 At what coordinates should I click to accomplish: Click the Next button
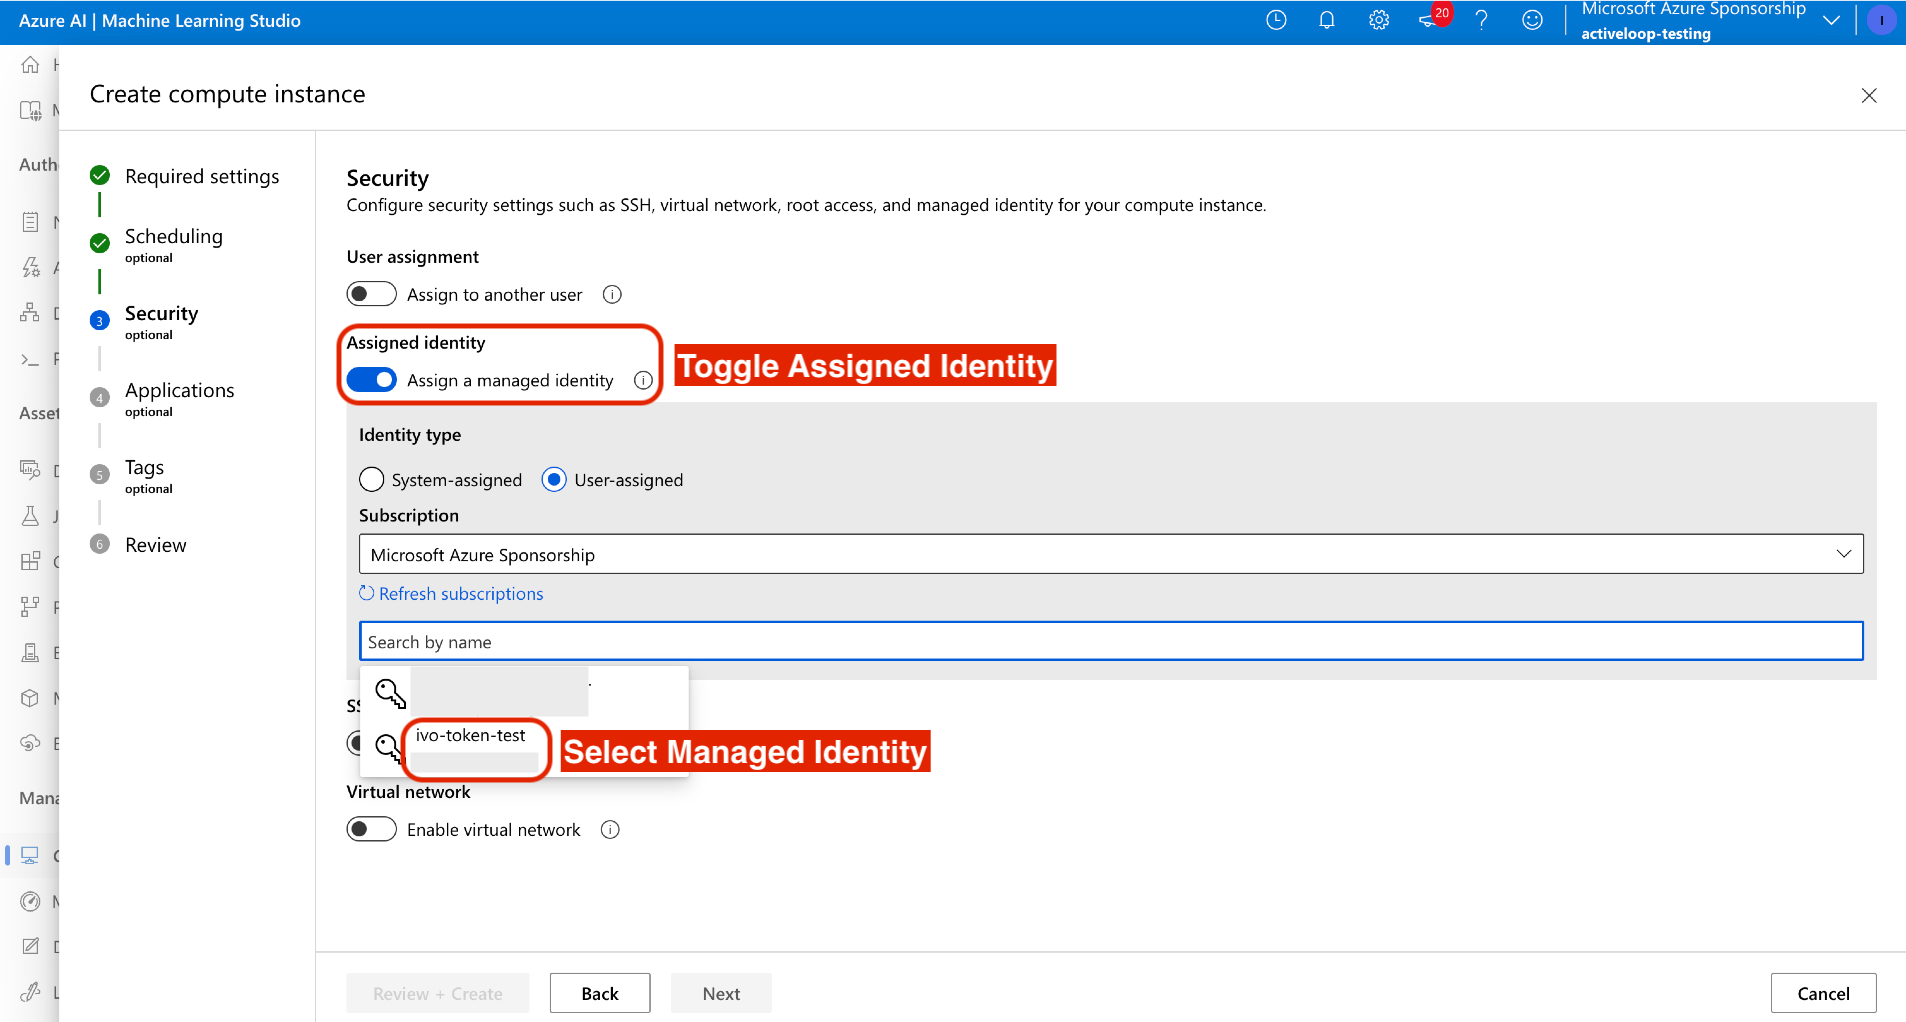tap(721, 994)
